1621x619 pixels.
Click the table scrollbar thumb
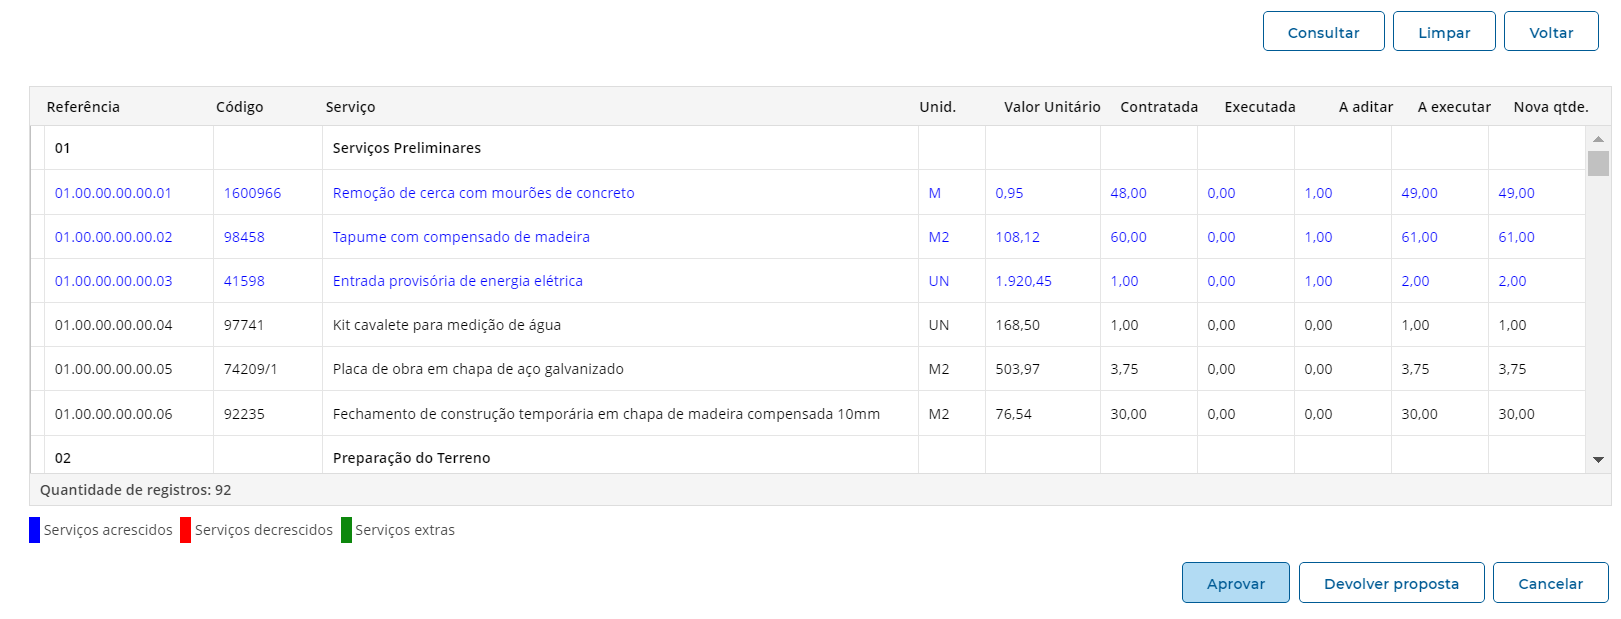point(1597,163)
